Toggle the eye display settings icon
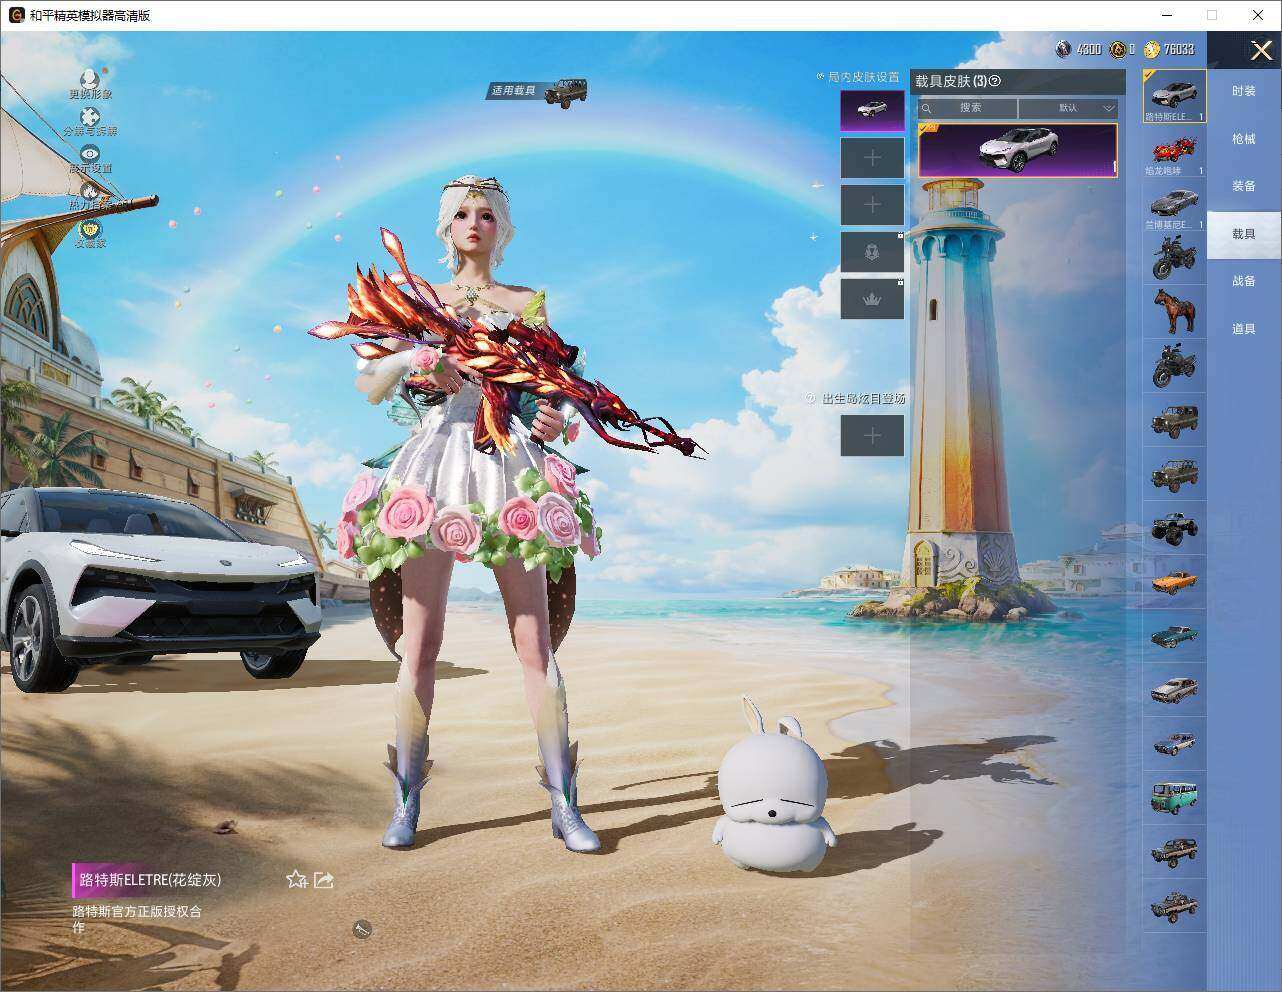The image size is (1282, 992). pos(90,154)
